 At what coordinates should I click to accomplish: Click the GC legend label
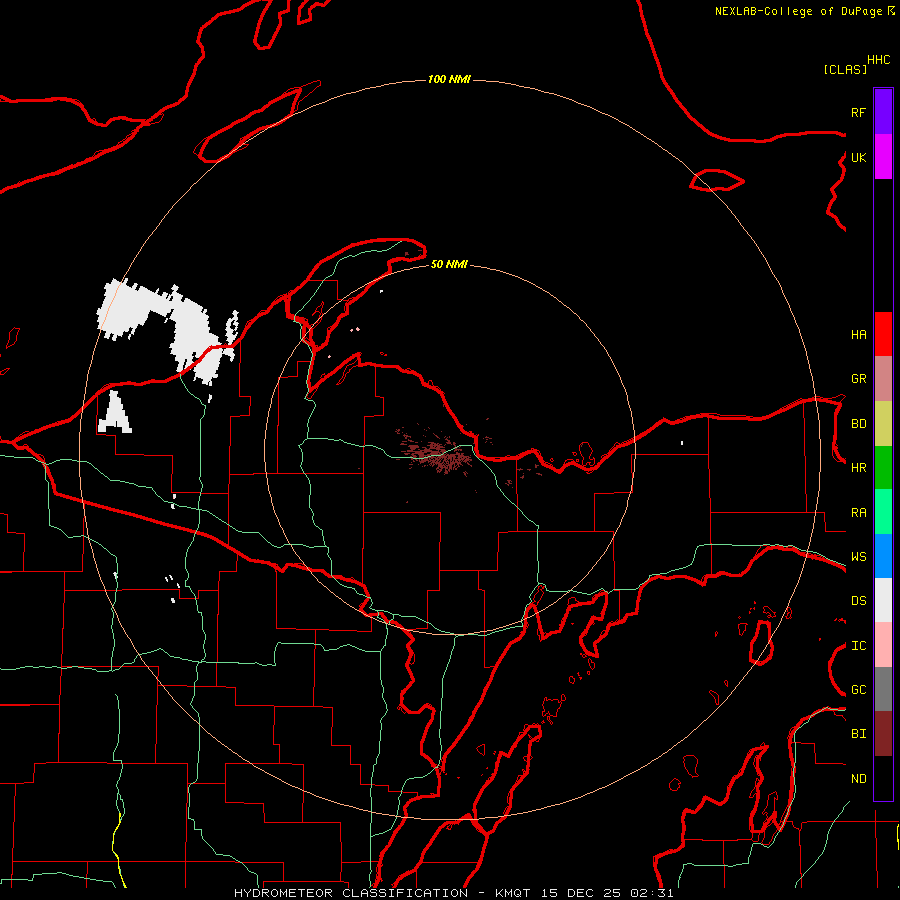858,690
